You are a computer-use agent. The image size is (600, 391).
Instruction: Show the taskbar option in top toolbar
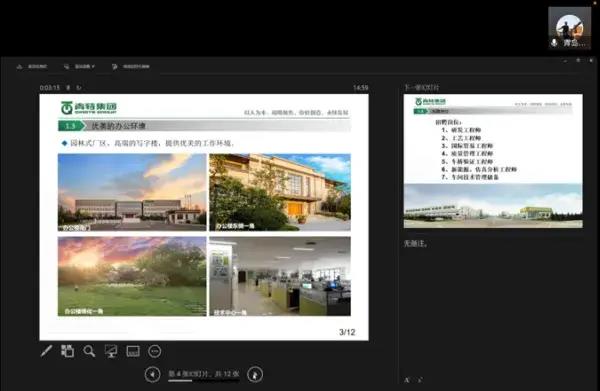tap(32, 67)
